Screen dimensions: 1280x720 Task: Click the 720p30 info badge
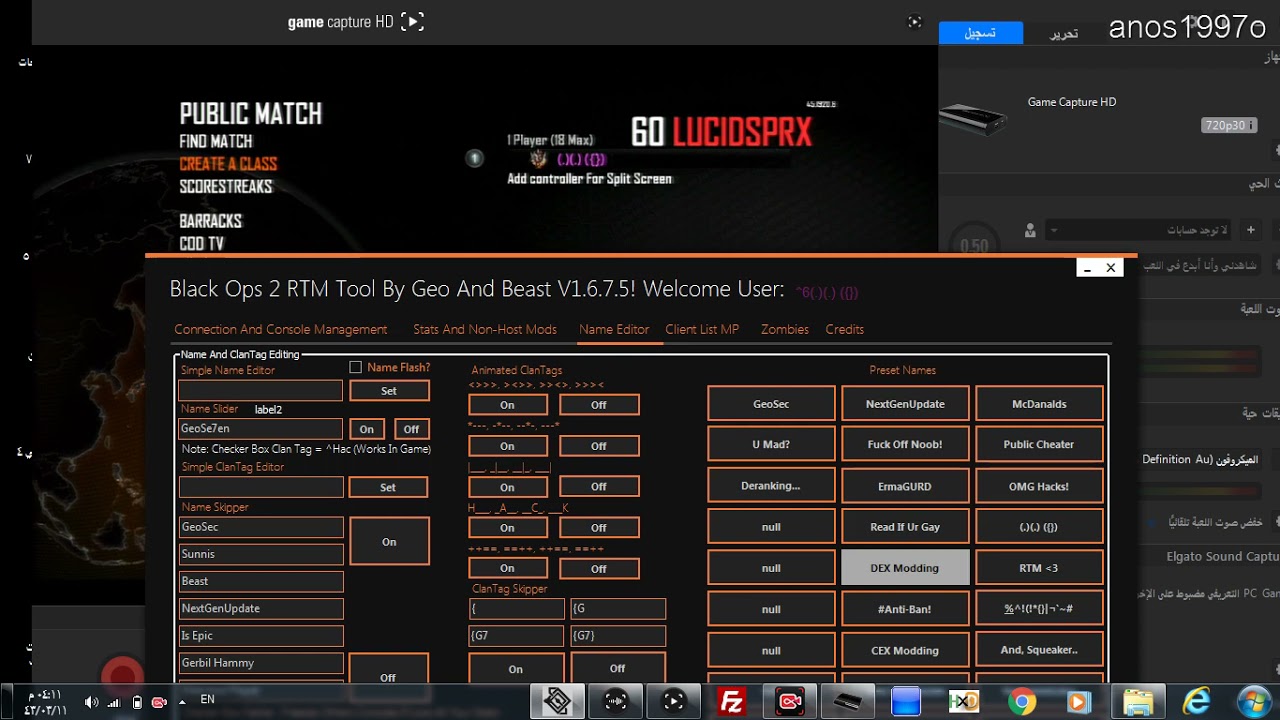click(x=1229, y=125)
